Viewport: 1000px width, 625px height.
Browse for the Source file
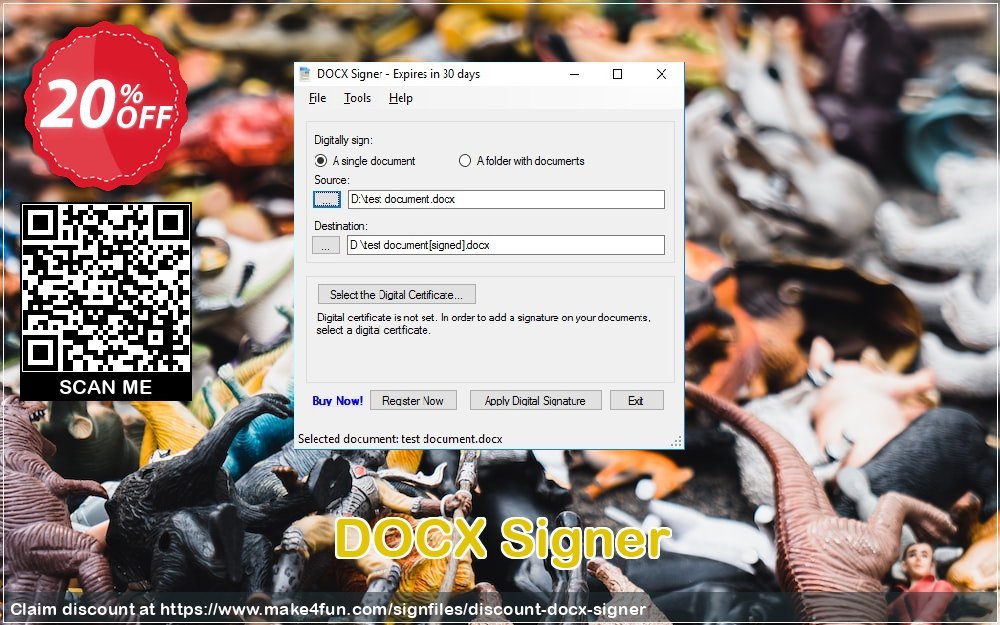[327, 199]
